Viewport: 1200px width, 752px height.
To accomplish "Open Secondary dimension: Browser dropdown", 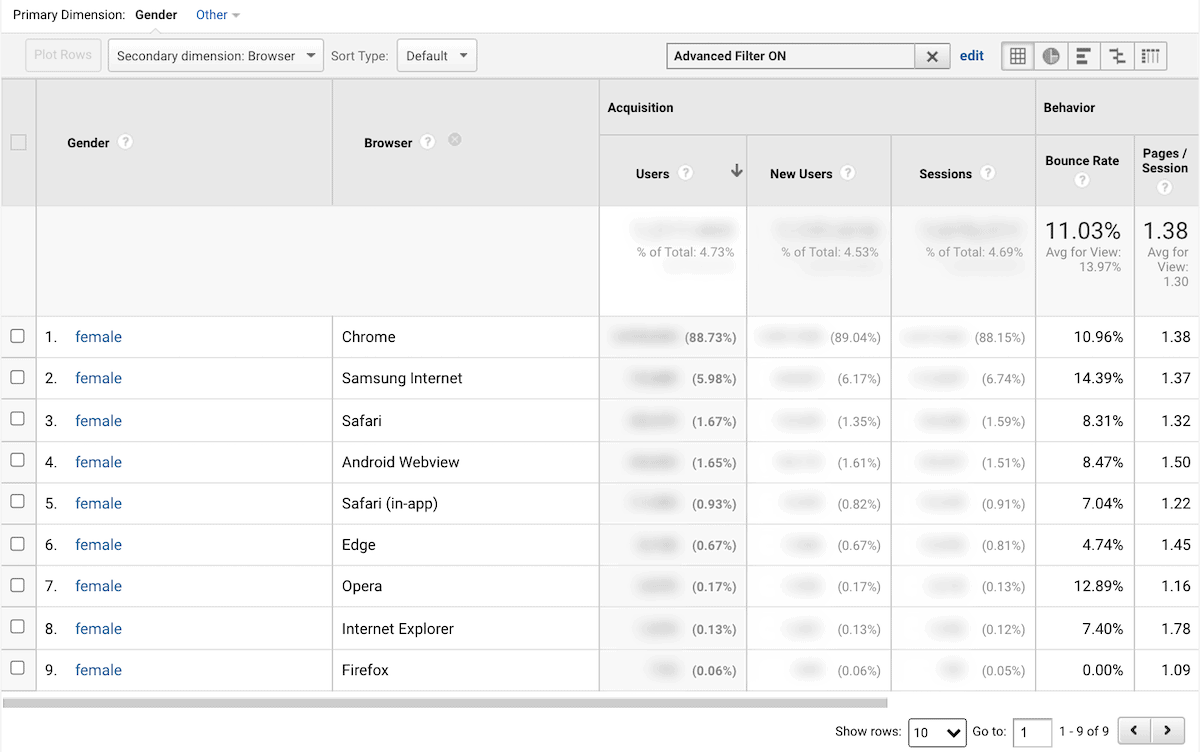I will (216, 56).
